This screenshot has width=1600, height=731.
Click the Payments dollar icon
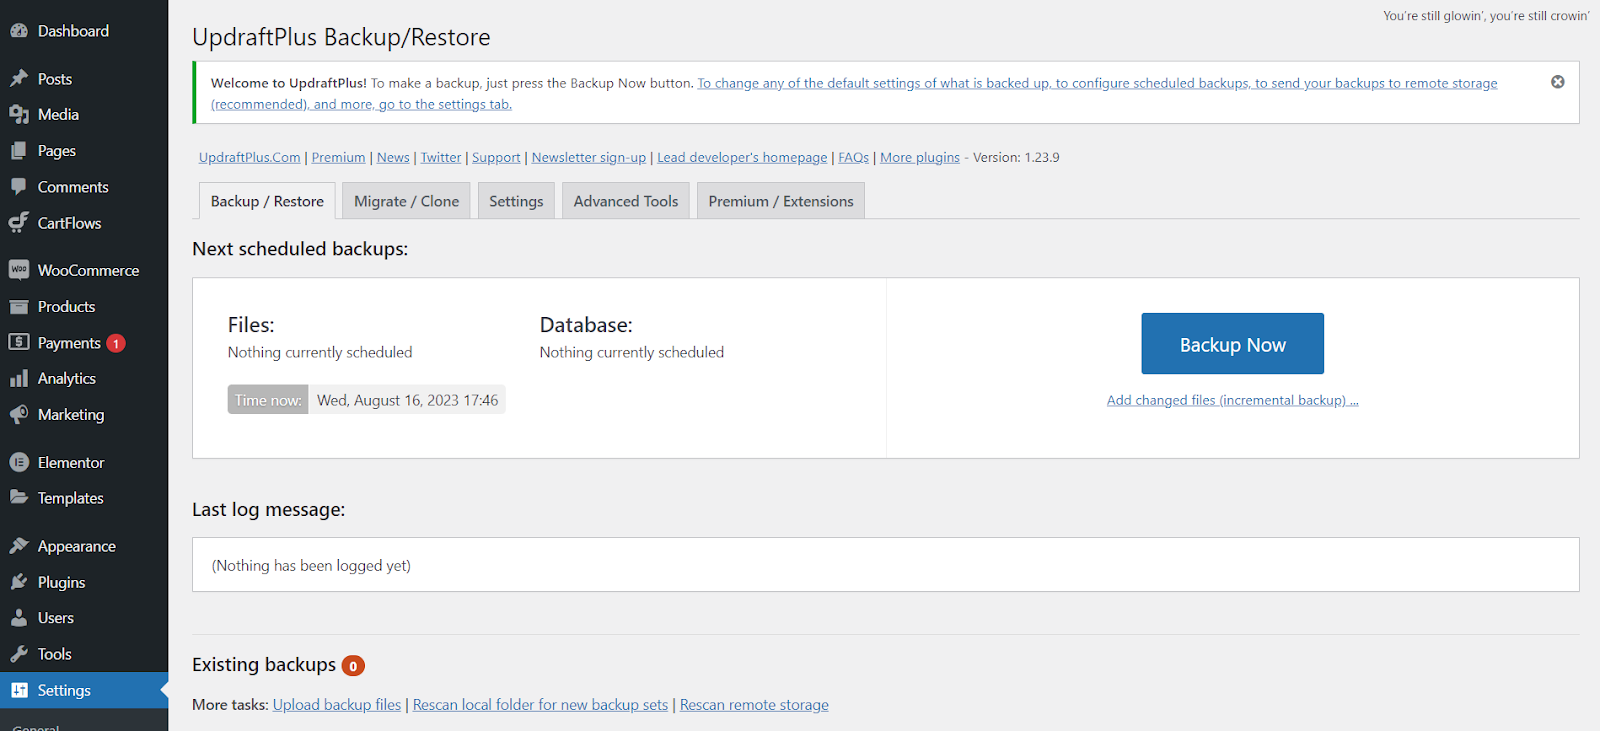pyautogui.click(x=19, y=342)
